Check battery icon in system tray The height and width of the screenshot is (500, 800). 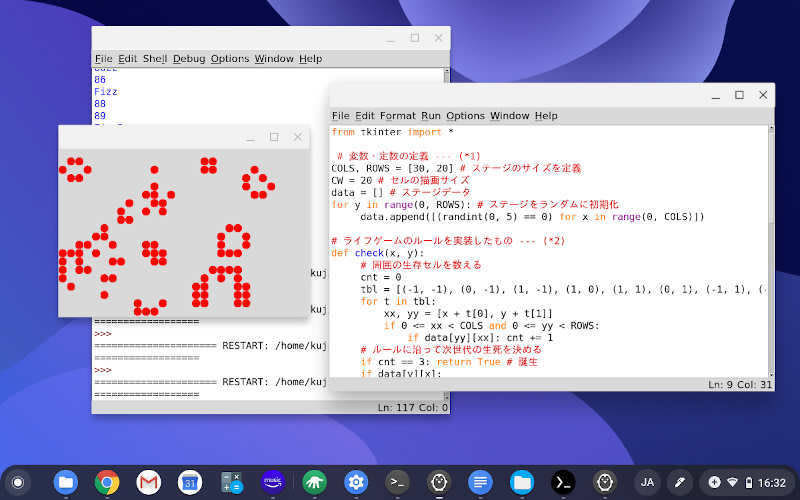pyautogui.click(x=748, y=482)
